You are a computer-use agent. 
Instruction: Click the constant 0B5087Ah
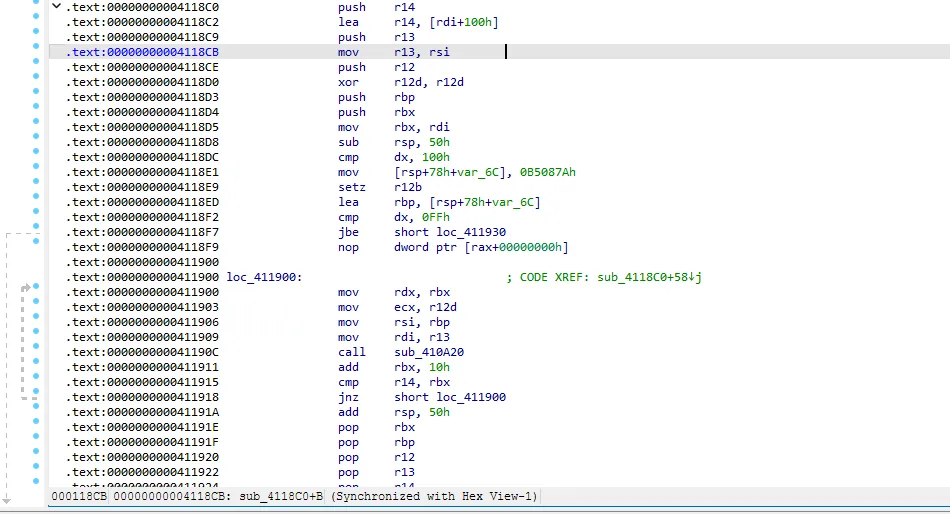pyautogui.click(x=548, y=172)
